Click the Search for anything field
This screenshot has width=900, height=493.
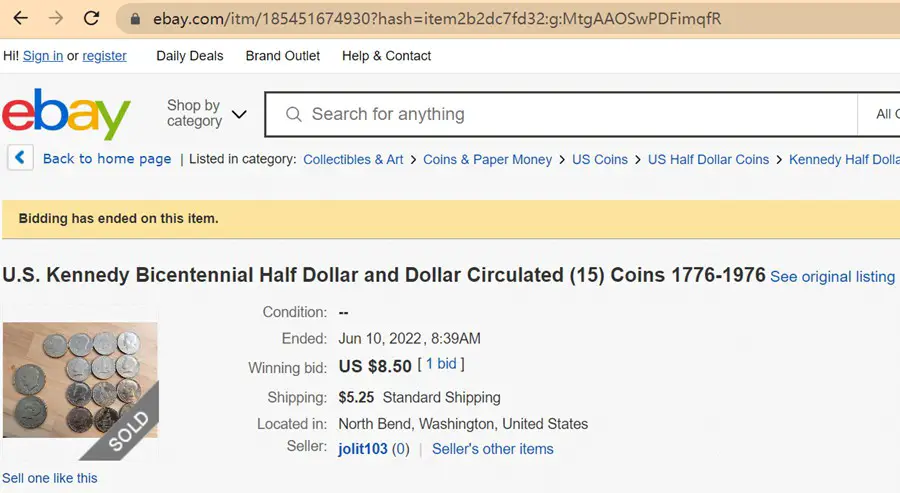tap(560, 114)
